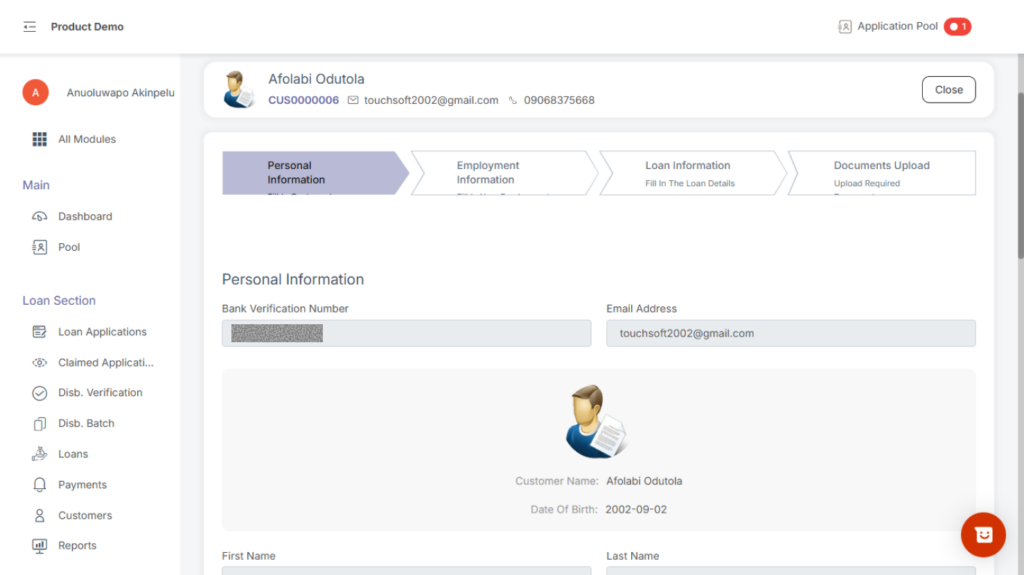Select the Documents Upload step

pos(880,173)
